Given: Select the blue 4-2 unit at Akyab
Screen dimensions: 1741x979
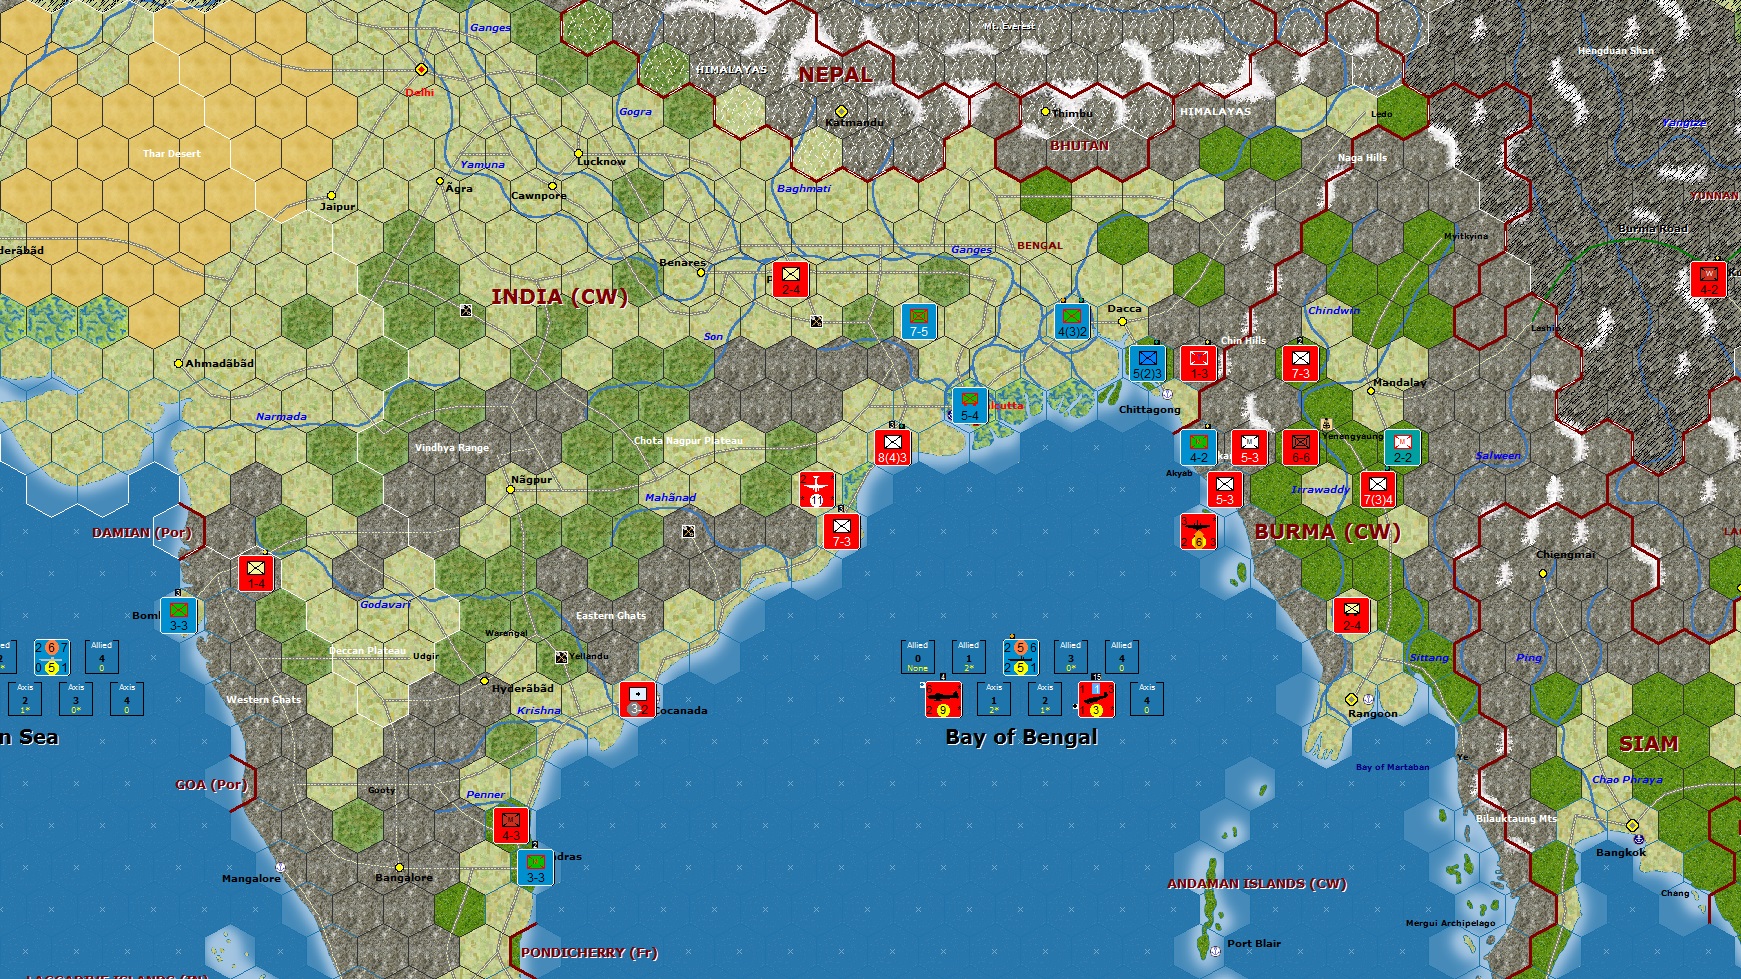Looking at the screenshot, I should click(1198, 447).
